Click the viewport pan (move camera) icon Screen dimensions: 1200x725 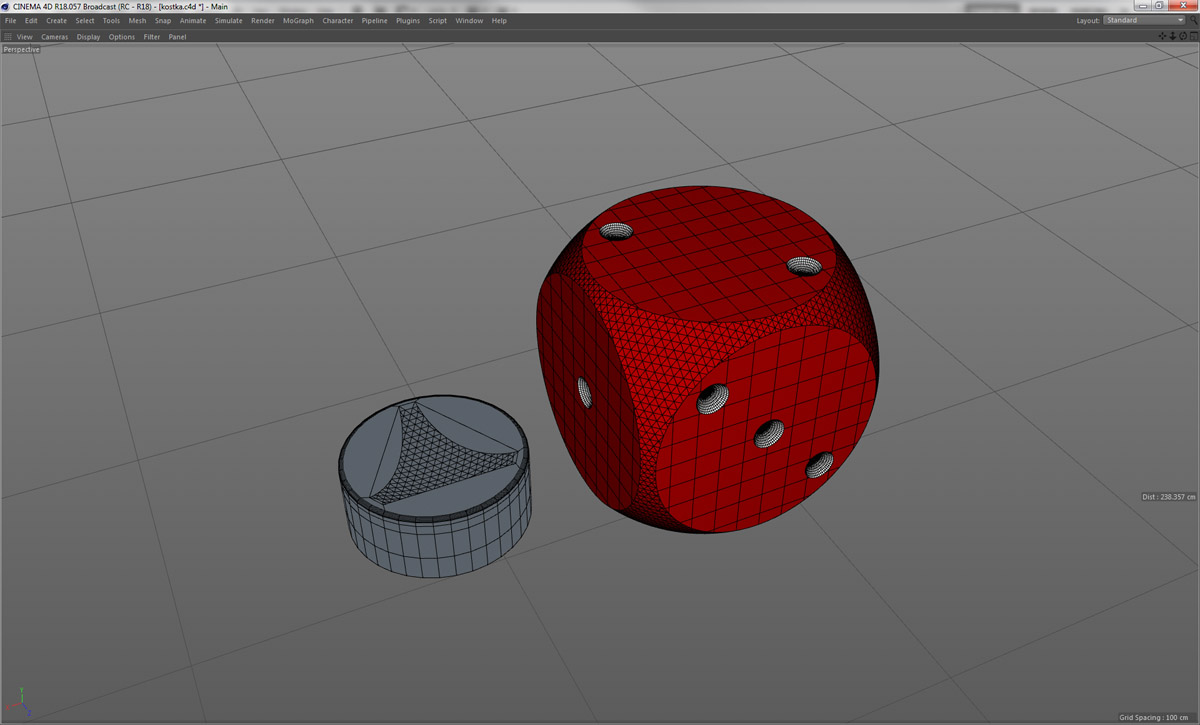[1162, 36]
